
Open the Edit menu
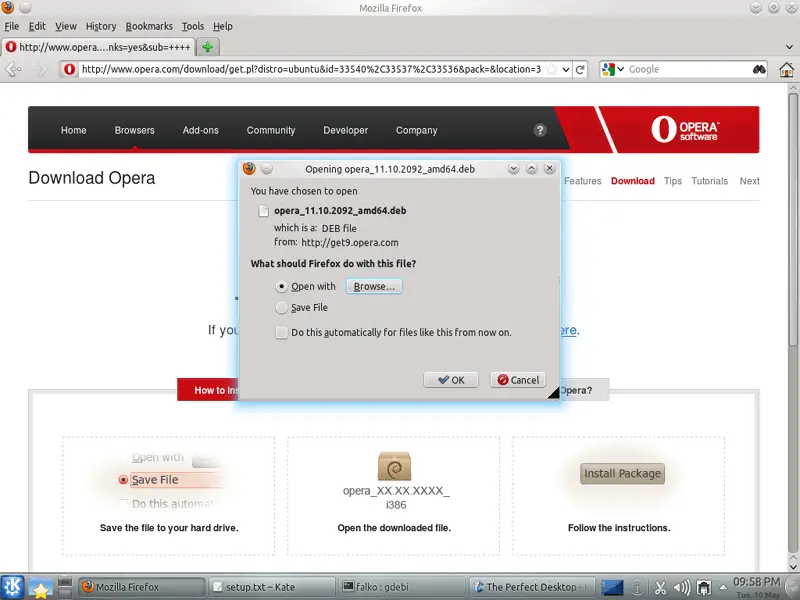click(x=37, y=26)
